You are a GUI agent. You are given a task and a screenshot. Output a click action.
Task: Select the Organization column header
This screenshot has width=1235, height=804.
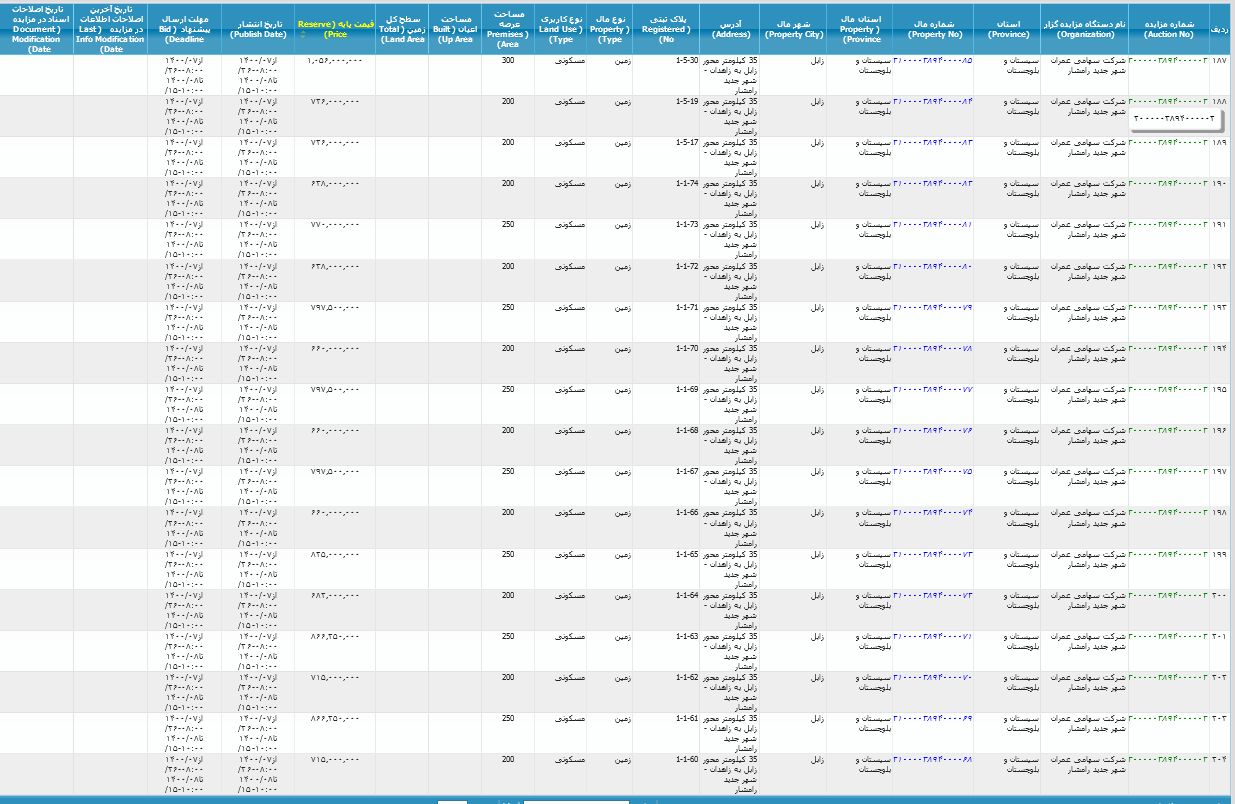coord(1084,28)
